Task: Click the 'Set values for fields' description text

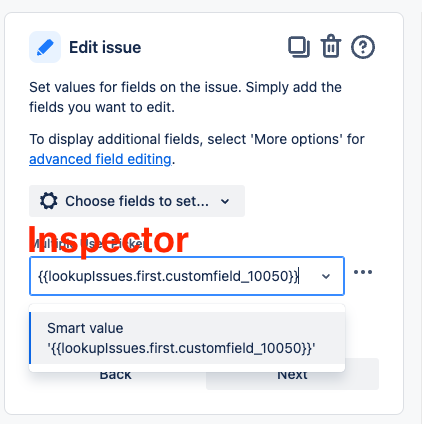Action: (185, 97)
